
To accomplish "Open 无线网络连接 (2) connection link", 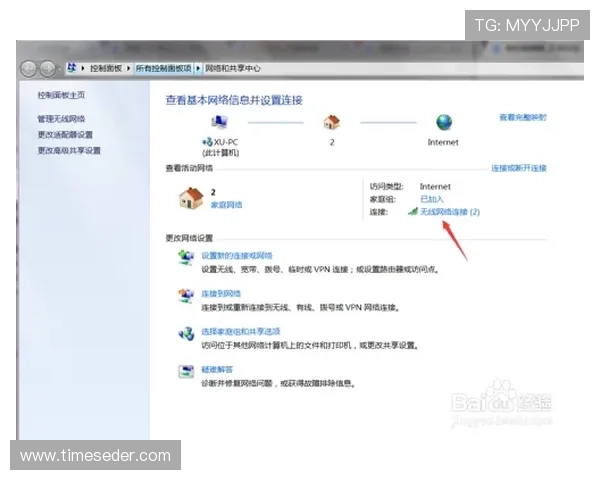I will (450, 212).
